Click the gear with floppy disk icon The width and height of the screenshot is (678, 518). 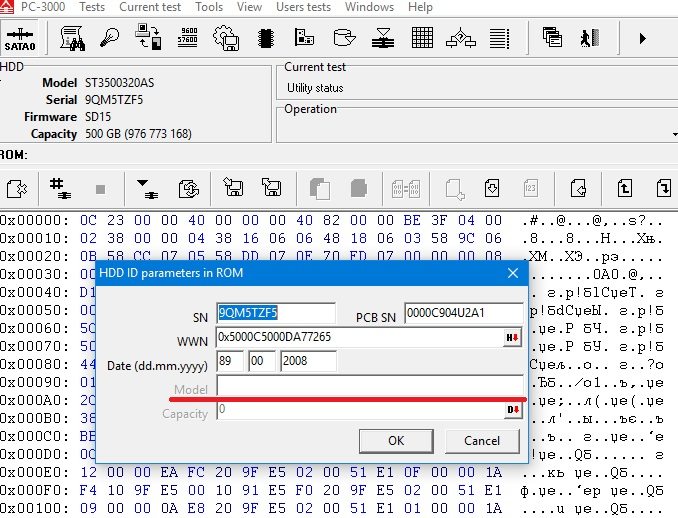226,38
